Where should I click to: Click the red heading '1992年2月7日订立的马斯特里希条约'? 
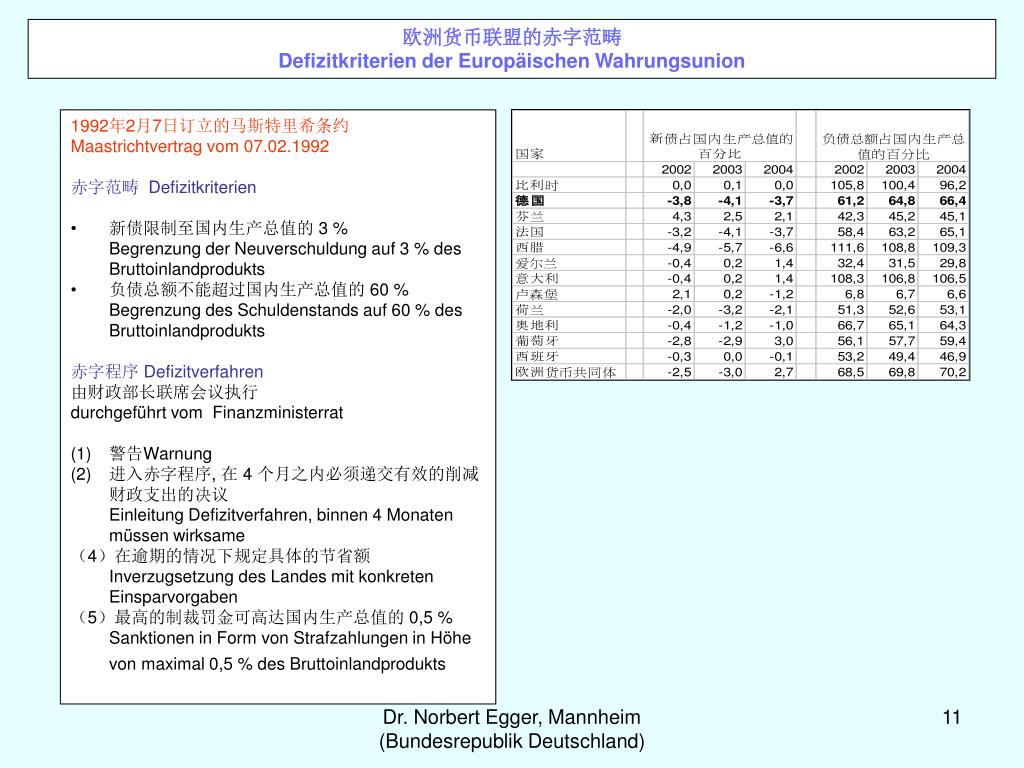click(210, 125)
